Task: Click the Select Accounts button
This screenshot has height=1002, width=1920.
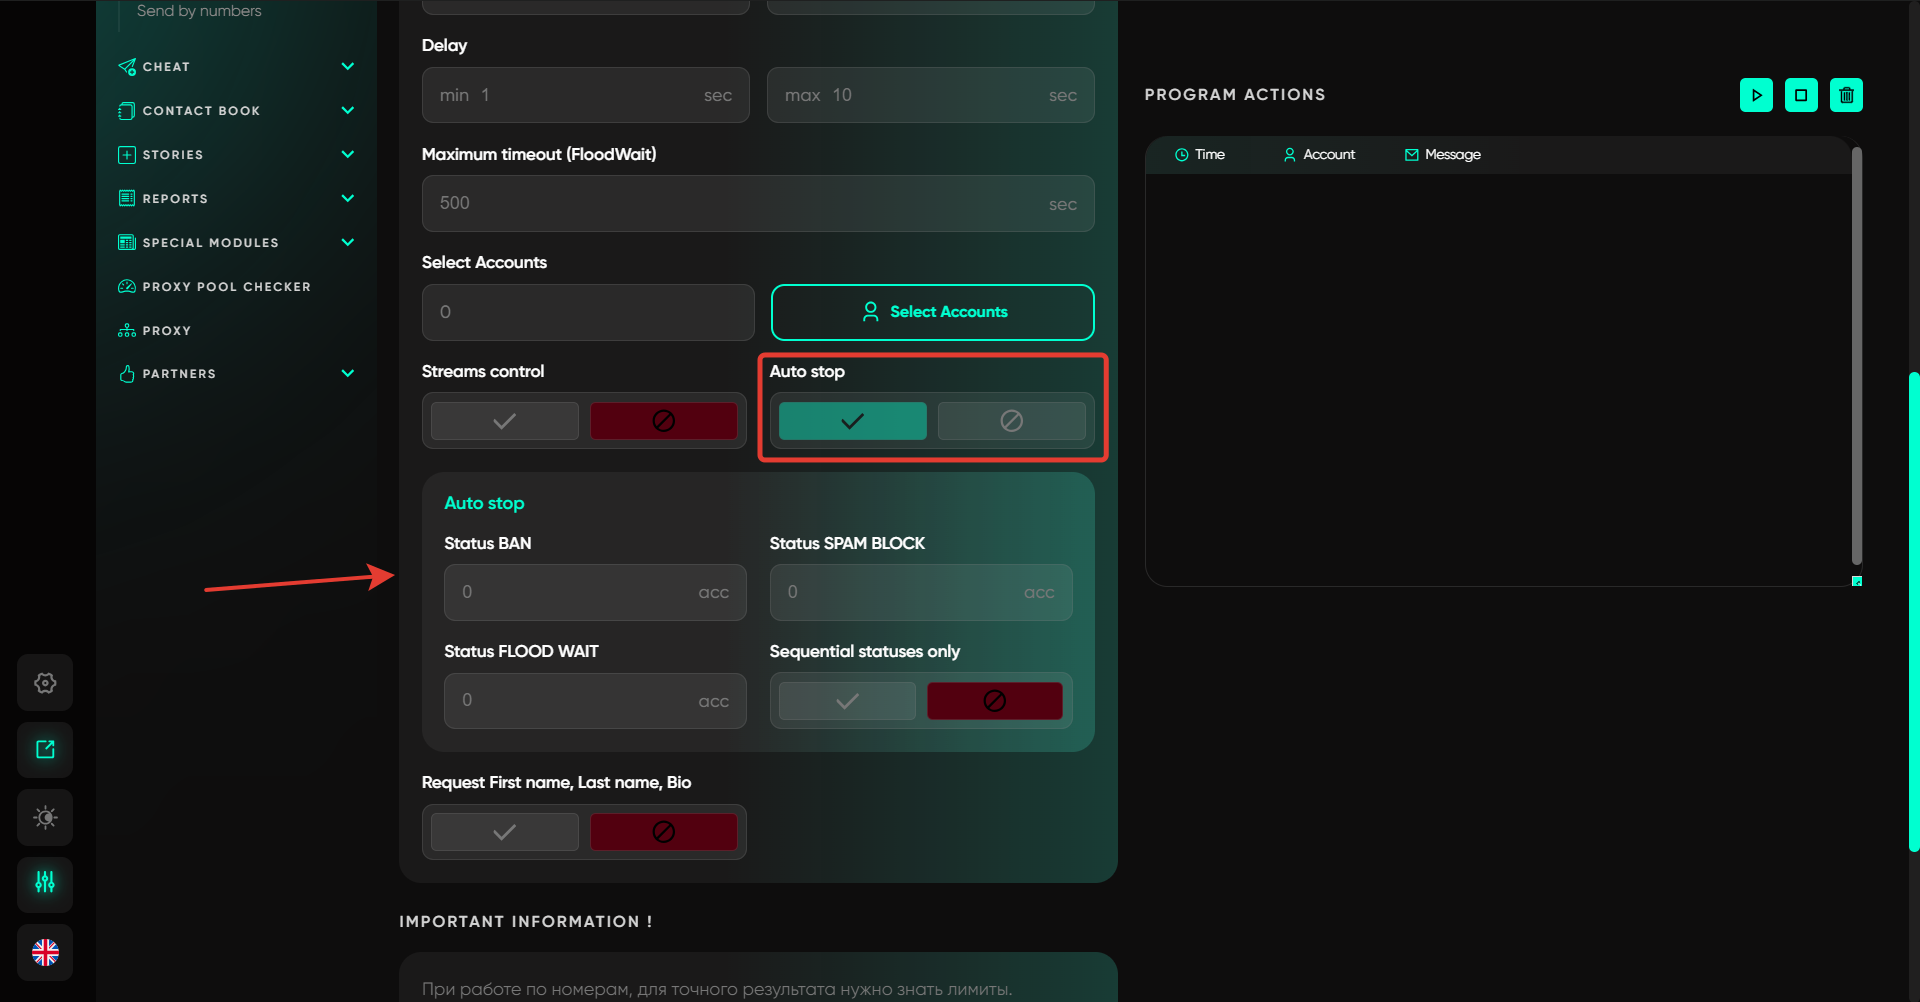Action: coord(932,312)
